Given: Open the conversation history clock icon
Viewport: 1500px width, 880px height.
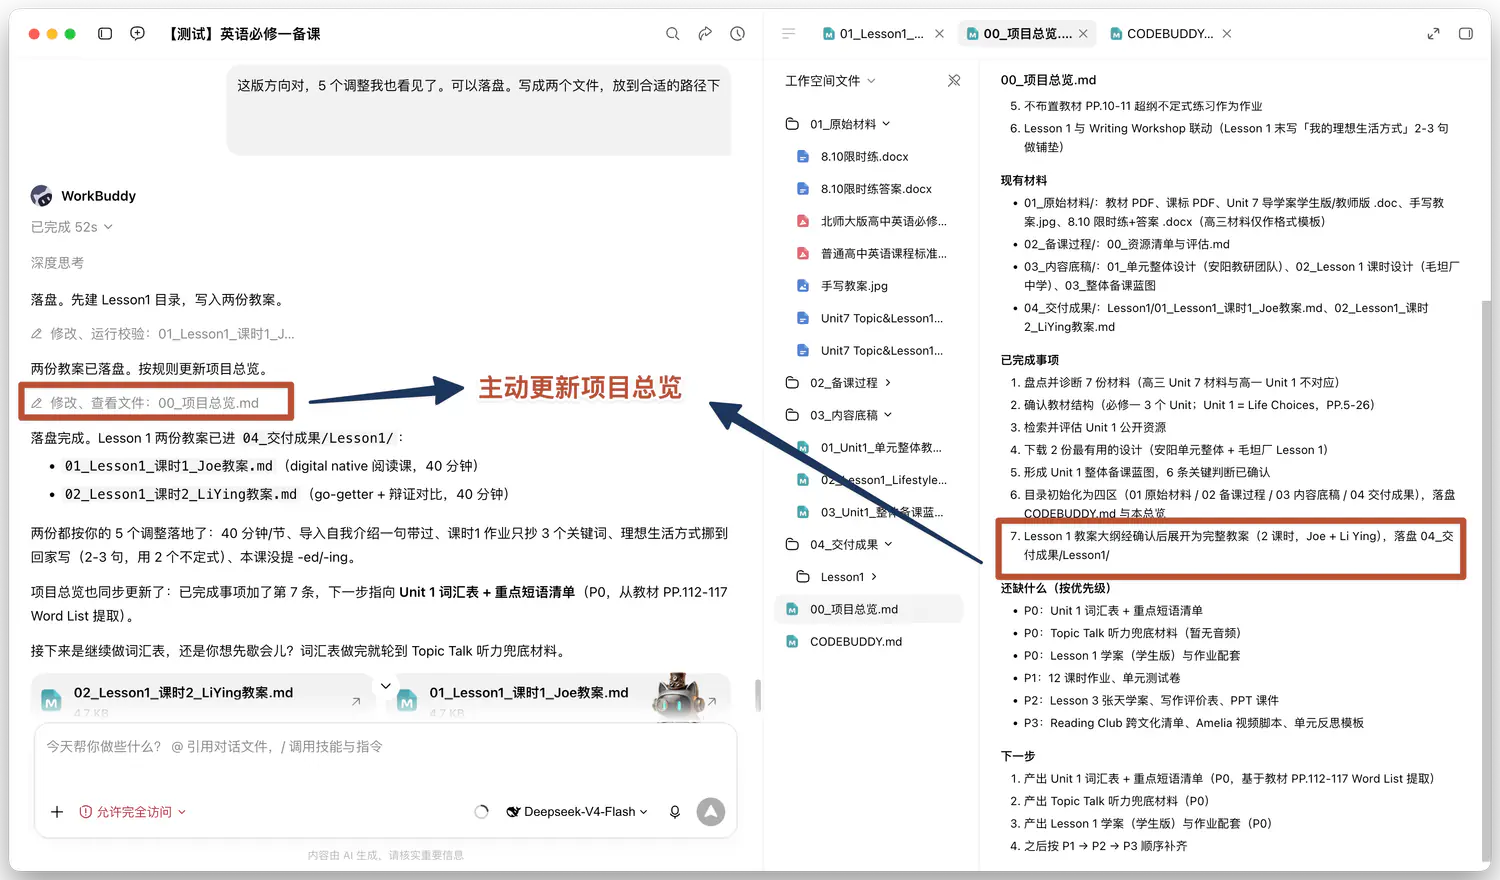Looking at the screenshot, I should [x=738, y=34].
